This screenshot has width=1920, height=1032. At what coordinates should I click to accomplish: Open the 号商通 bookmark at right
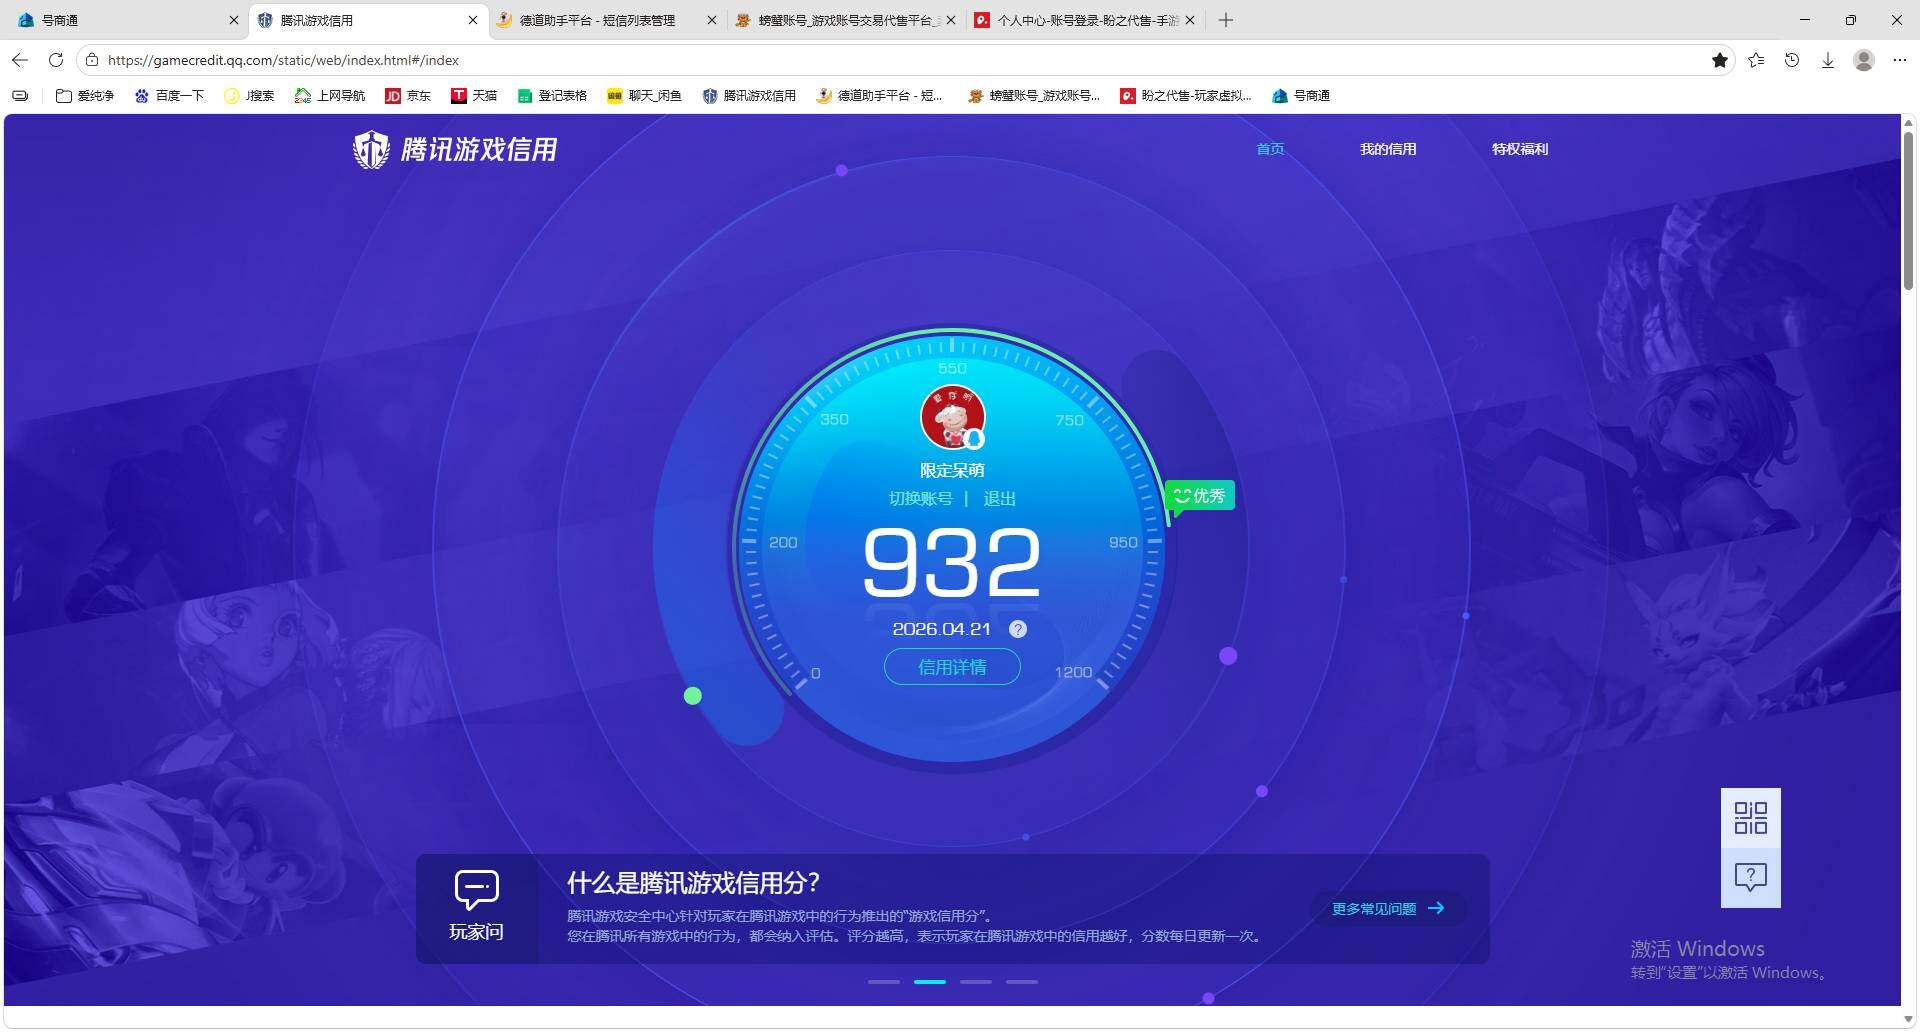pos(1300,96)
